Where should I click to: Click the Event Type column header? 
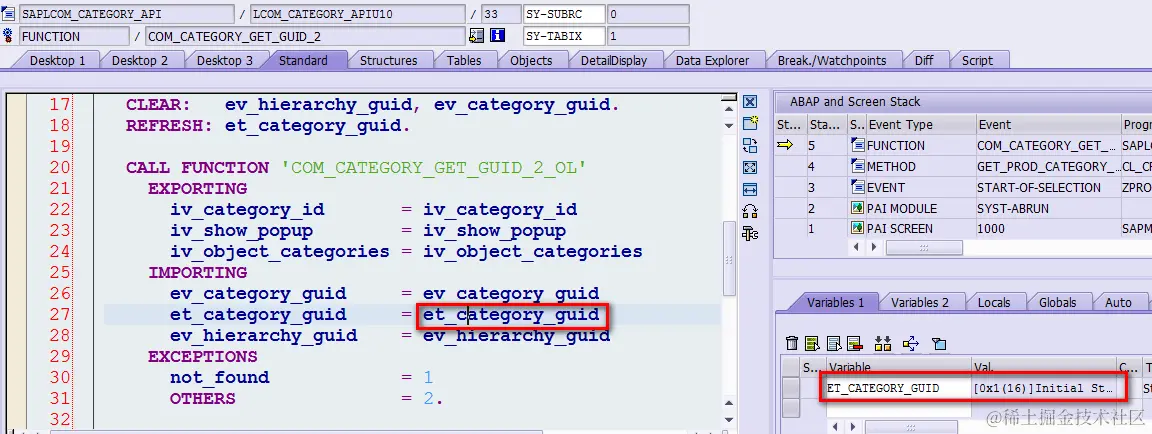911,124
